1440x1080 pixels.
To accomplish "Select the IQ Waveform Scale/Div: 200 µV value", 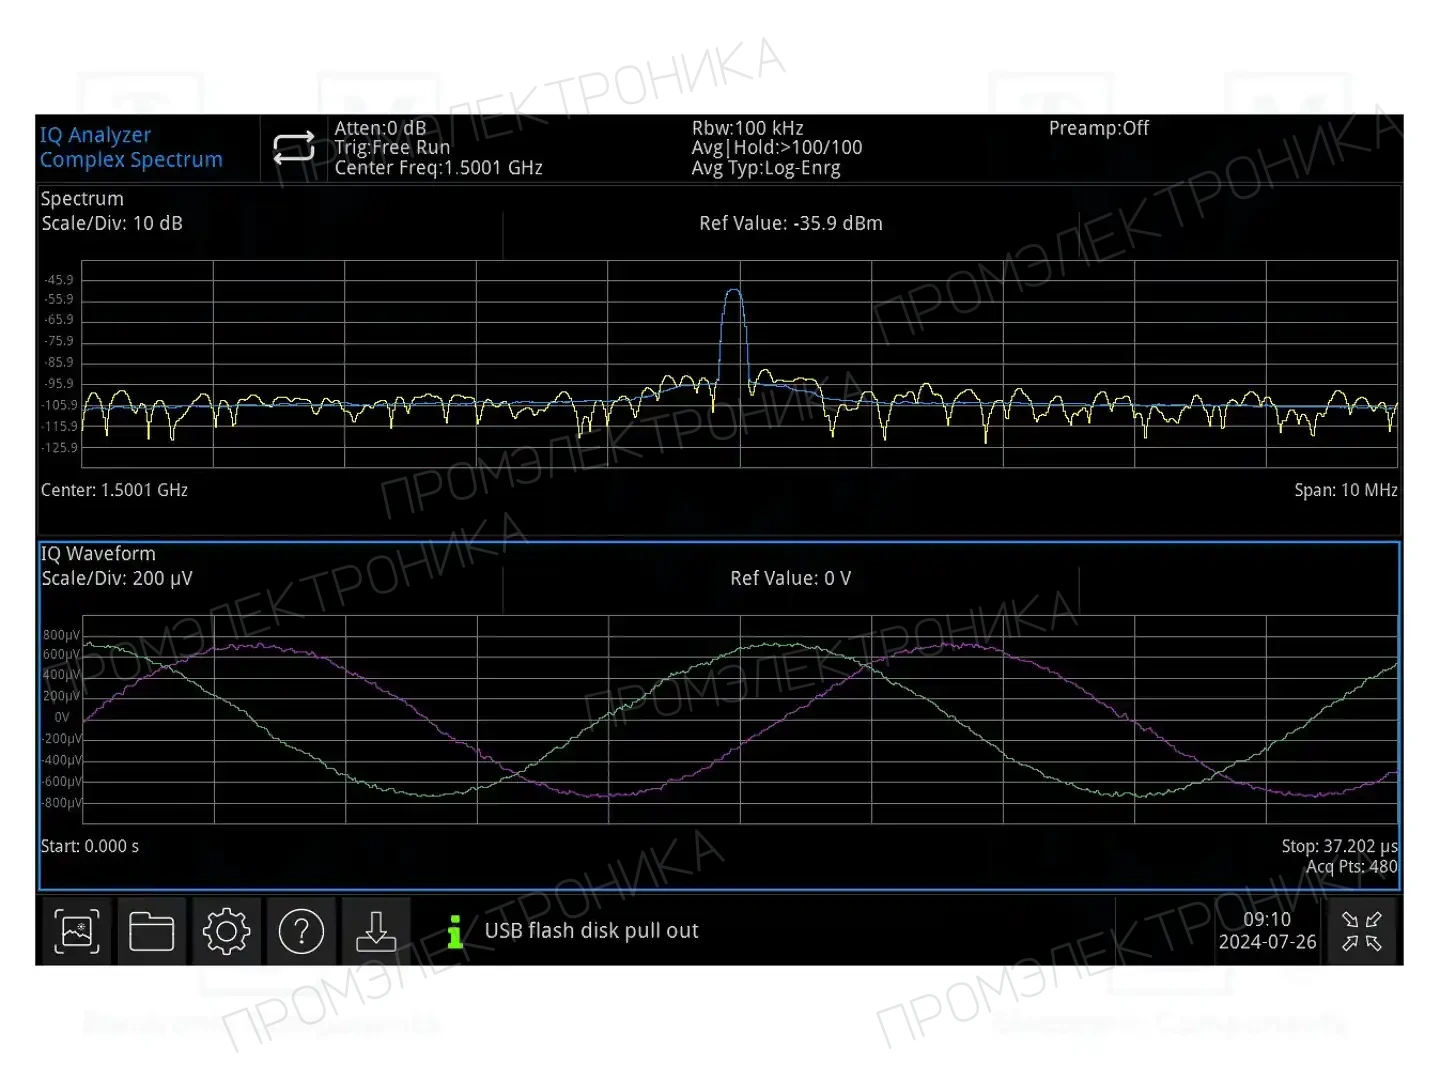I will (x=116, y=578).
